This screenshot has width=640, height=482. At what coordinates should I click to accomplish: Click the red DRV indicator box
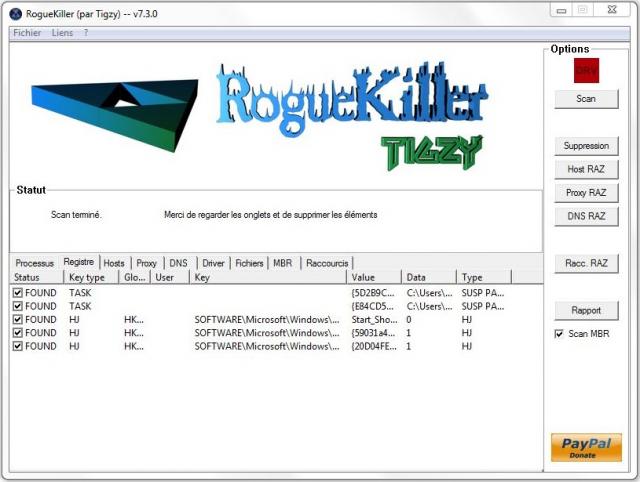[587, 71]
